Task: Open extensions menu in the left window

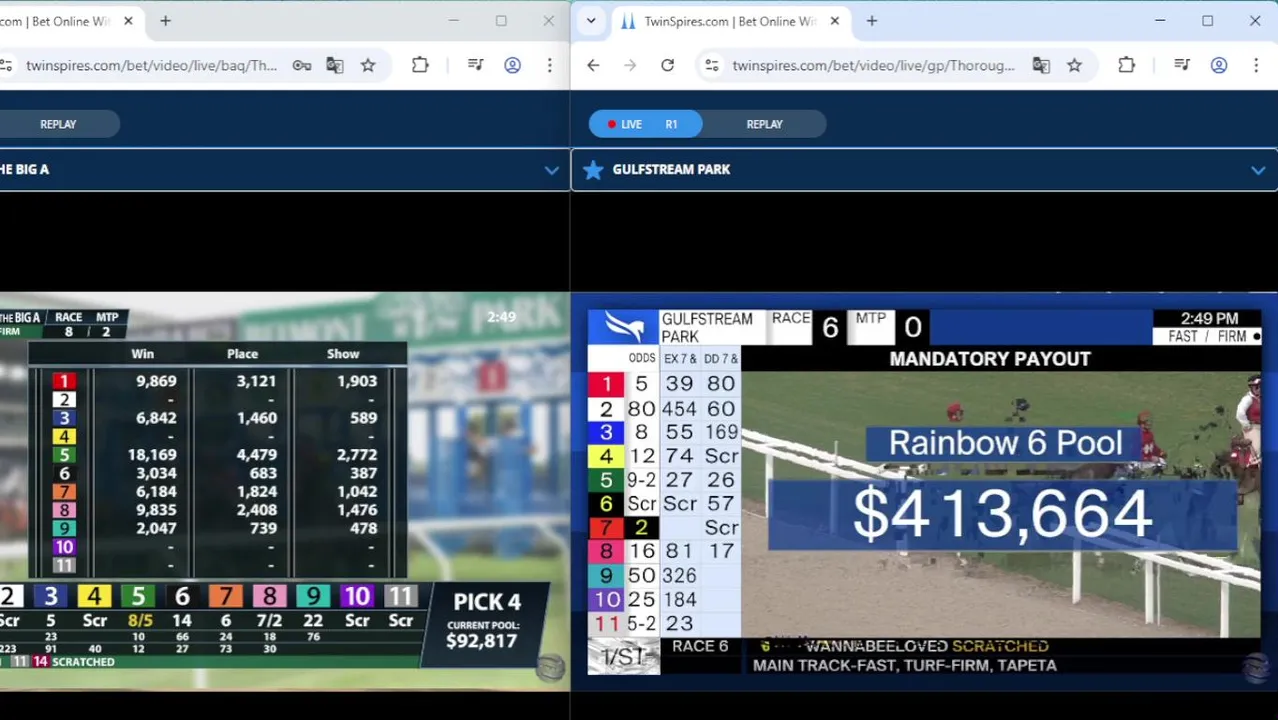Action: pos(420,65)
